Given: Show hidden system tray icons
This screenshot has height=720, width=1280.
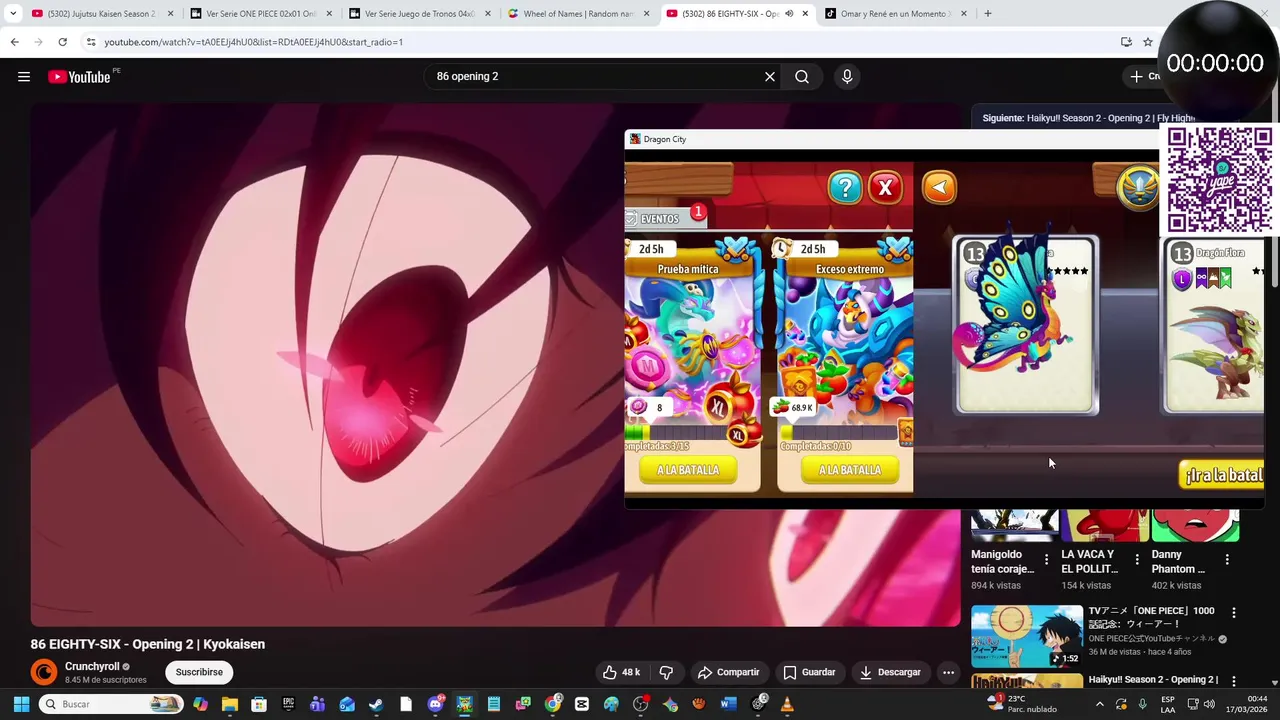Looking at the screenshot, I should tap(1099, 704).
